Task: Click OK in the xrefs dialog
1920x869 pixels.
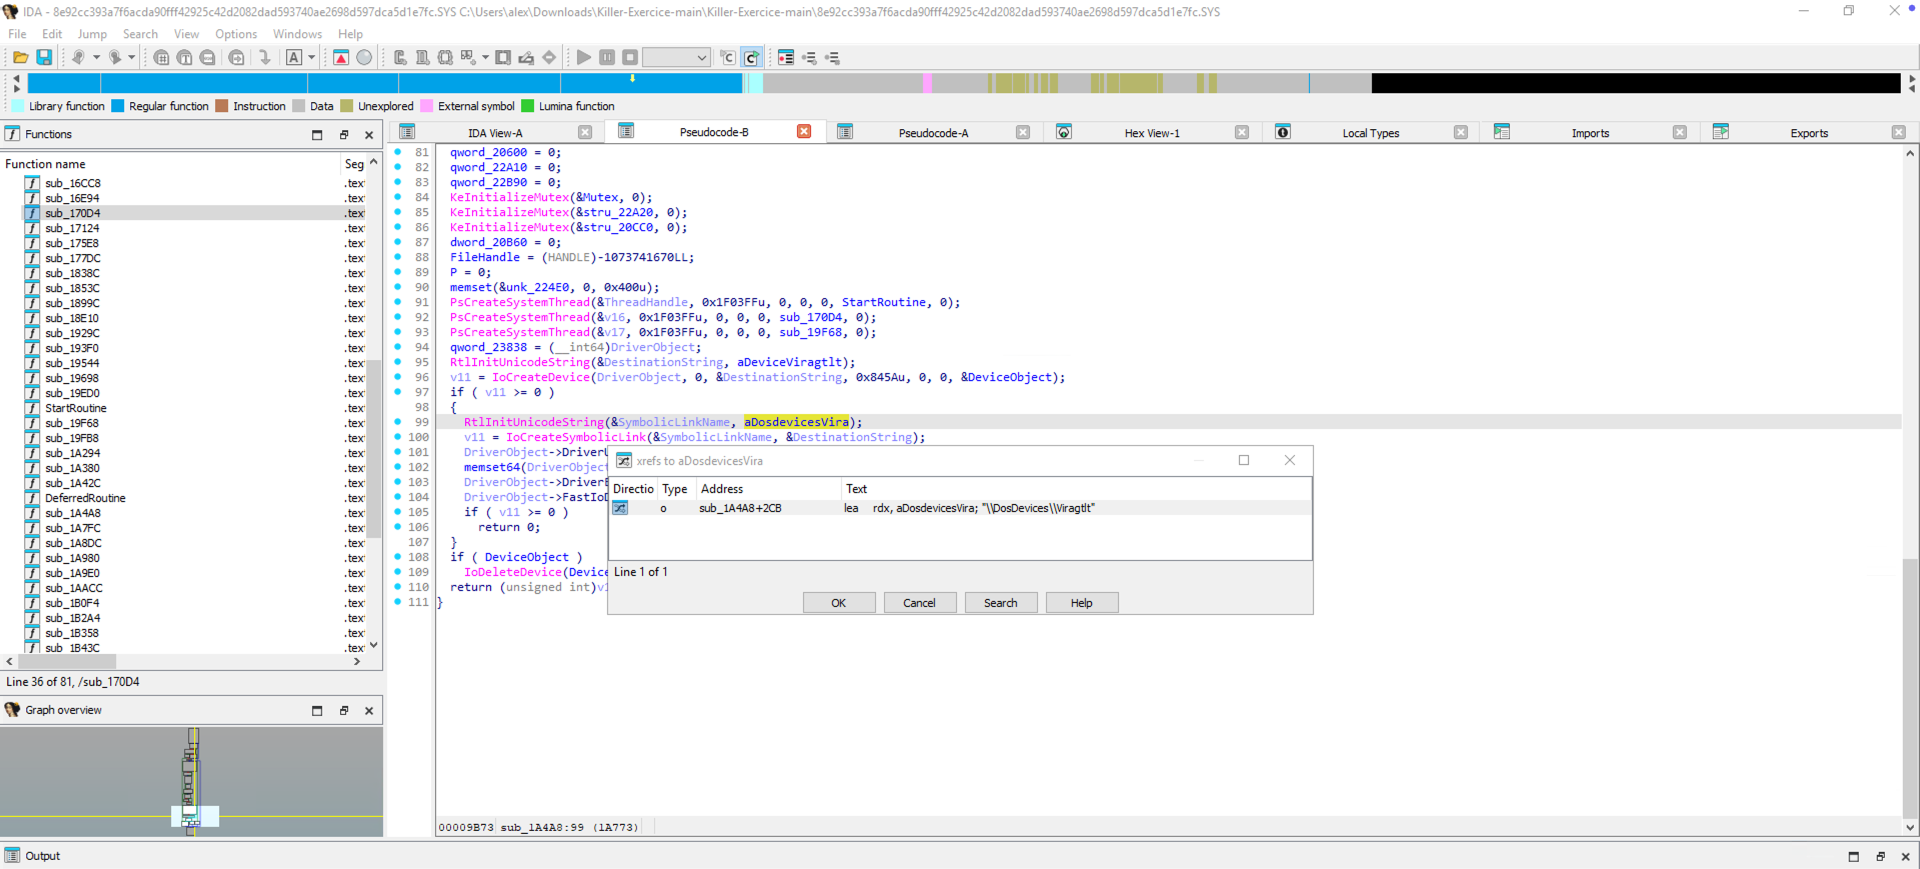Action: pyautogui.click(x=839, y=603)
